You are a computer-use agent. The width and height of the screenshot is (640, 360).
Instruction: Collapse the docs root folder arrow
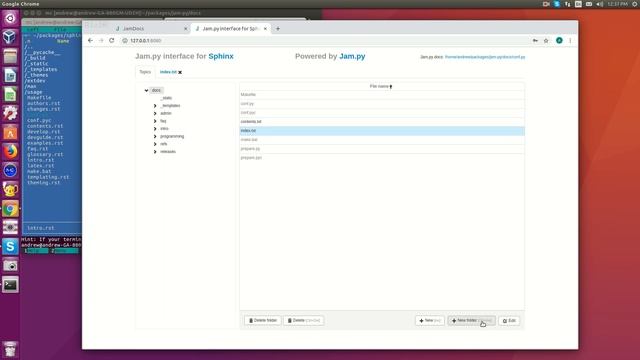tap(146, 90)
